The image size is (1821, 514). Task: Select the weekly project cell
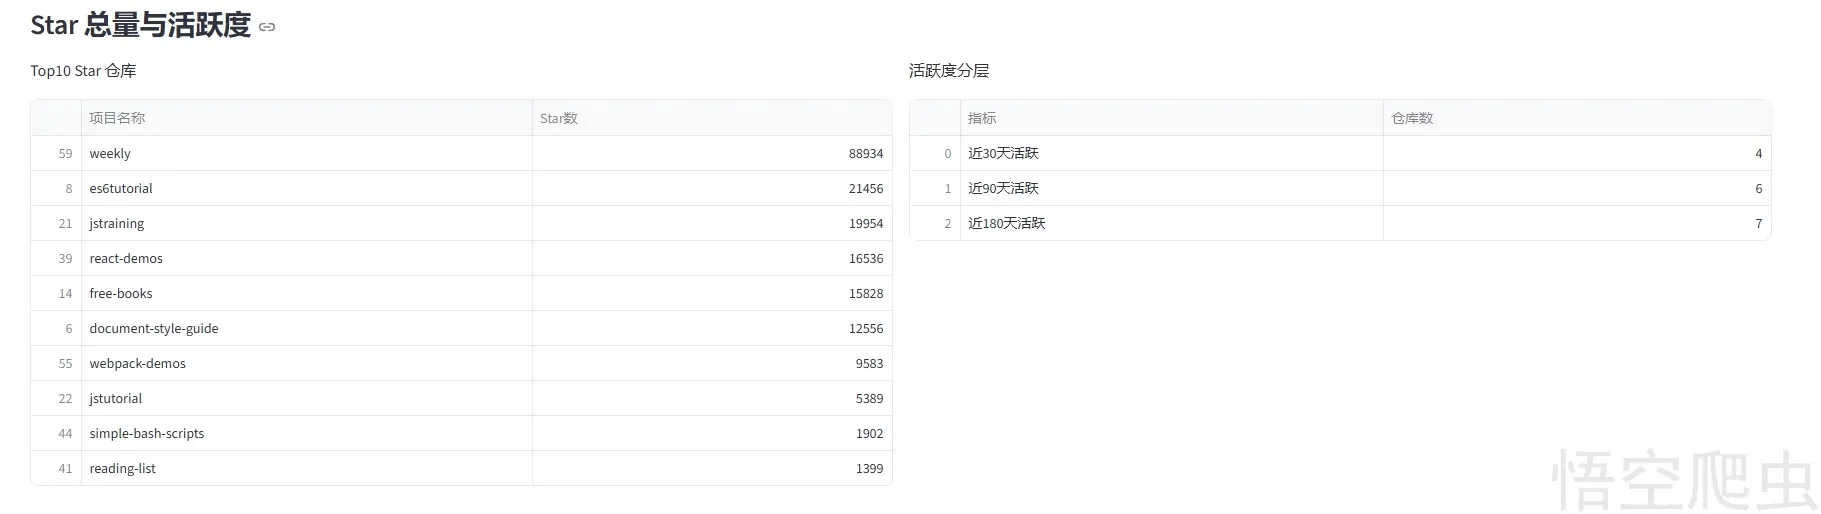[110, 154]
